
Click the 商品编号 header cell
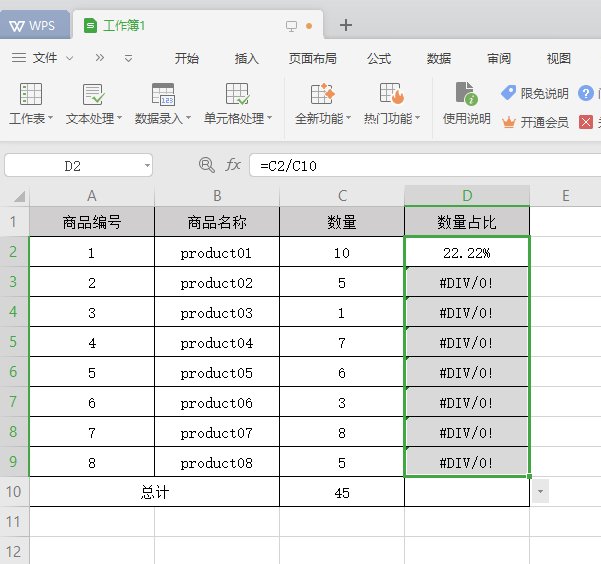(x=92, y=222)
